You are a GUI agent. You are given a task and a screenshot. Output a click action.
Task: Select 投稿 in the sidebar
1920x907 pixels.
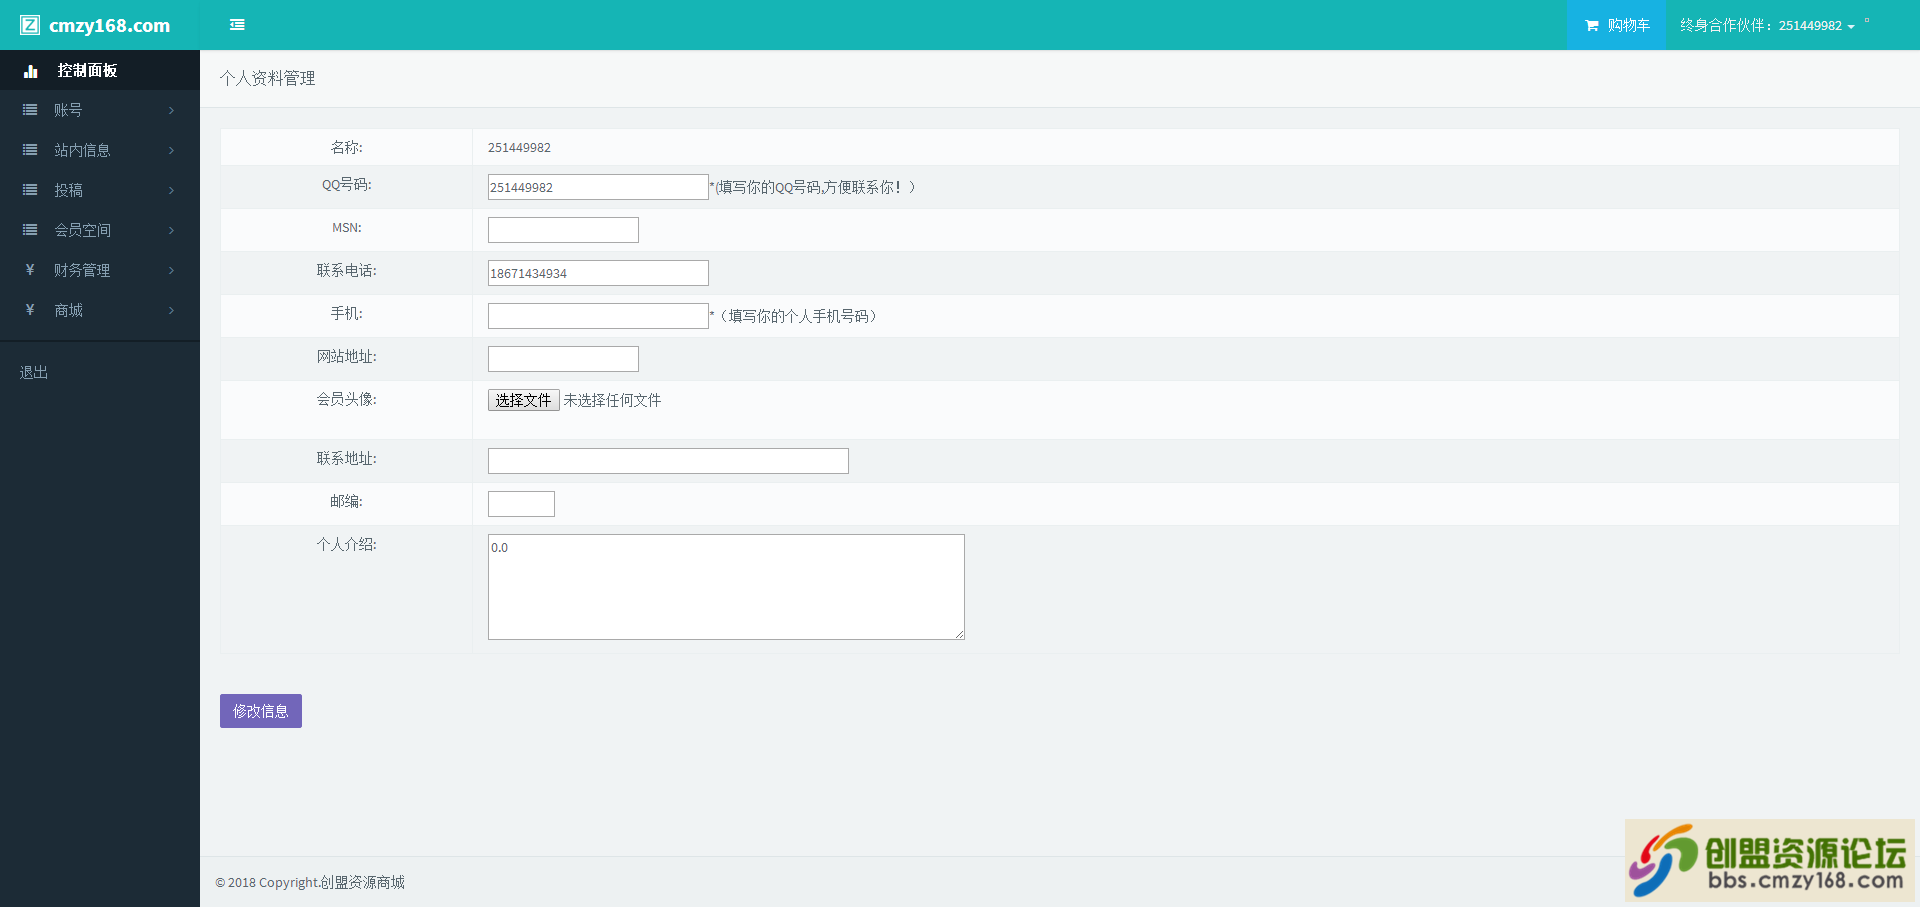100,190
